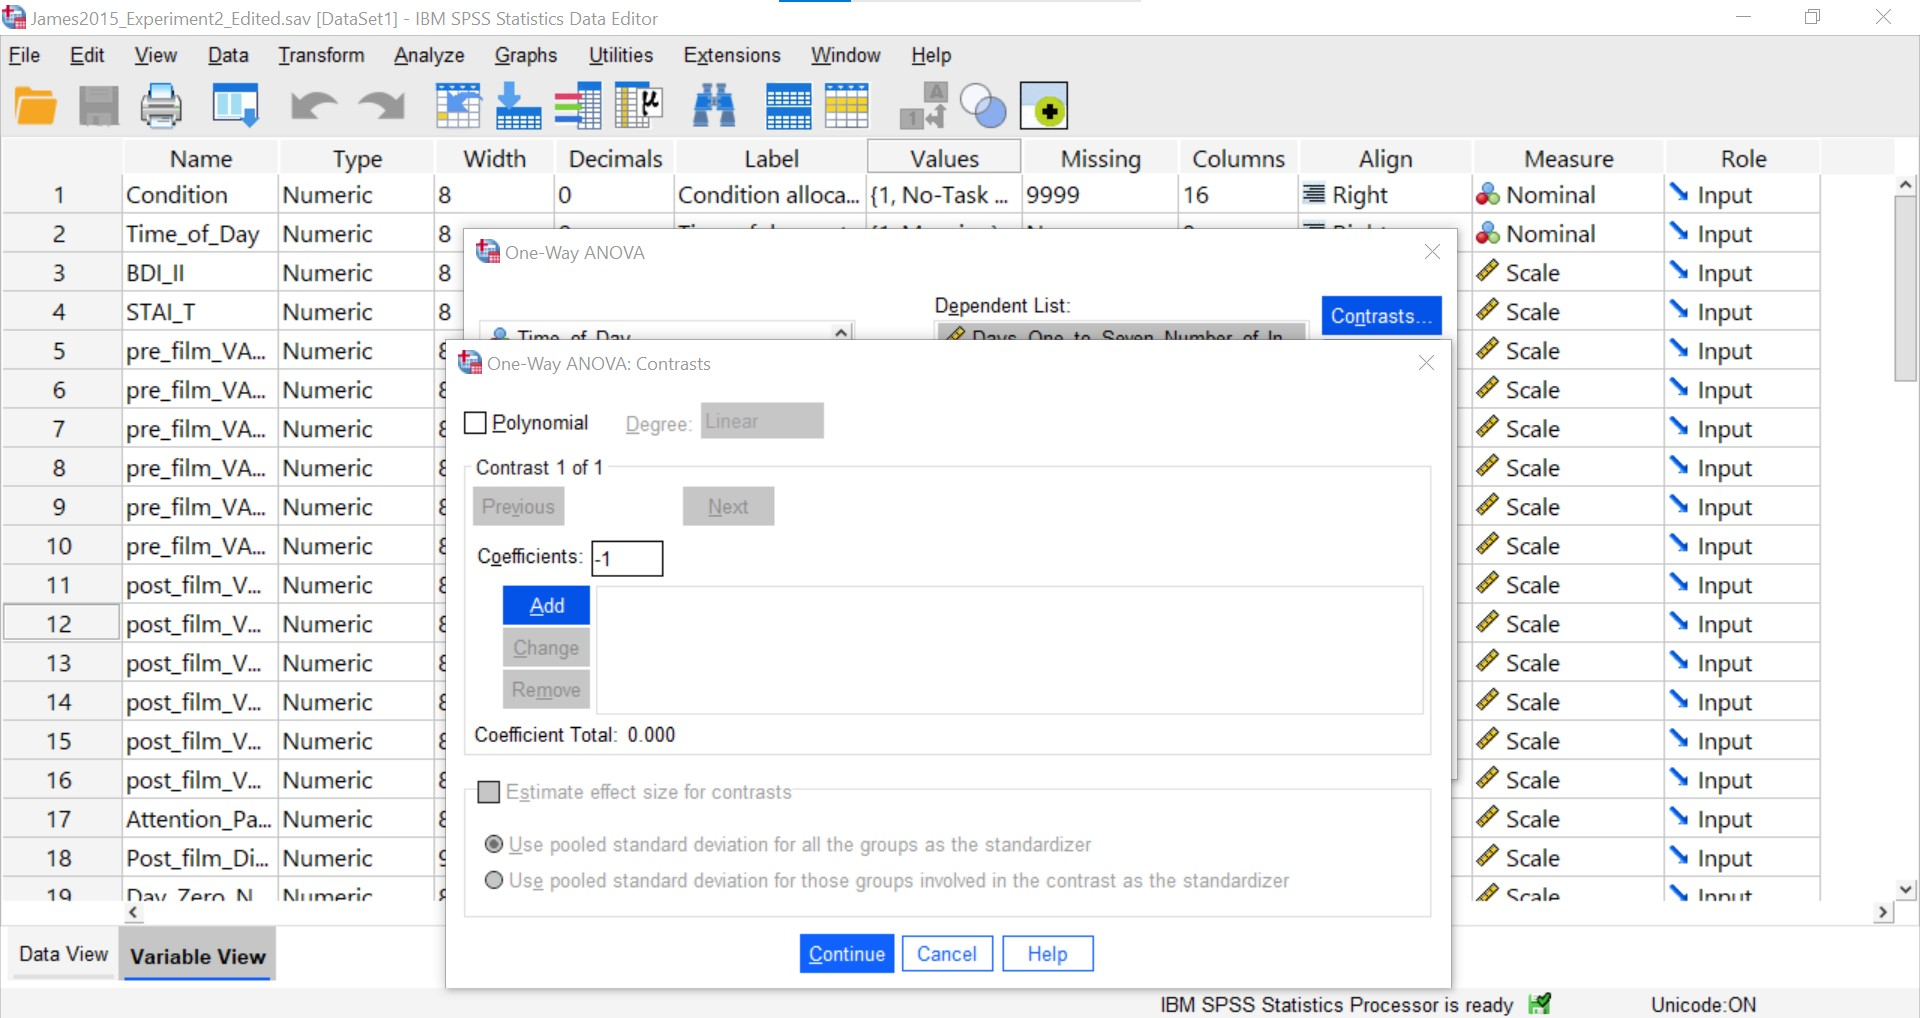Click Scale ruler icon for STAI_T row

pos(1488,311)
